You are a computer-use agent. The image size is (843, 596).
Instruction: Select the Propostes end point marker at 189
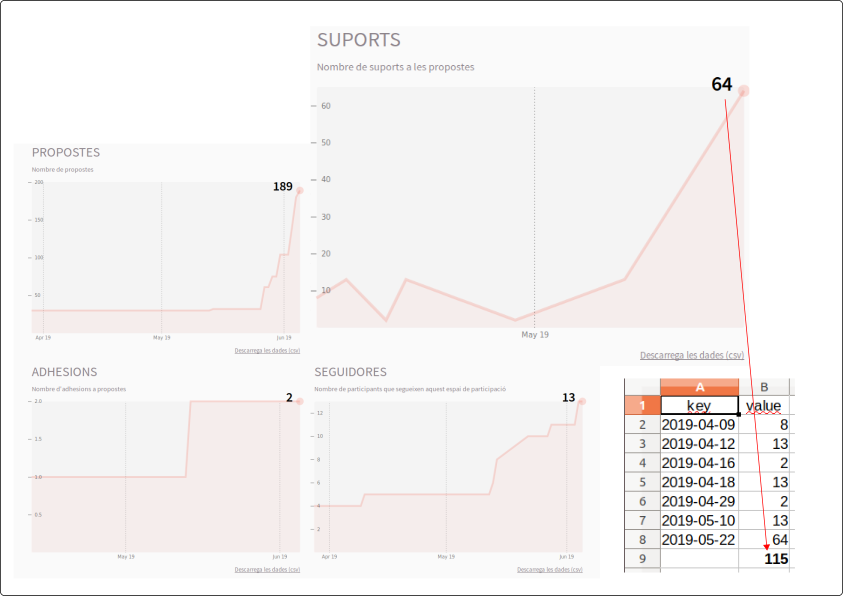[299, 190]
